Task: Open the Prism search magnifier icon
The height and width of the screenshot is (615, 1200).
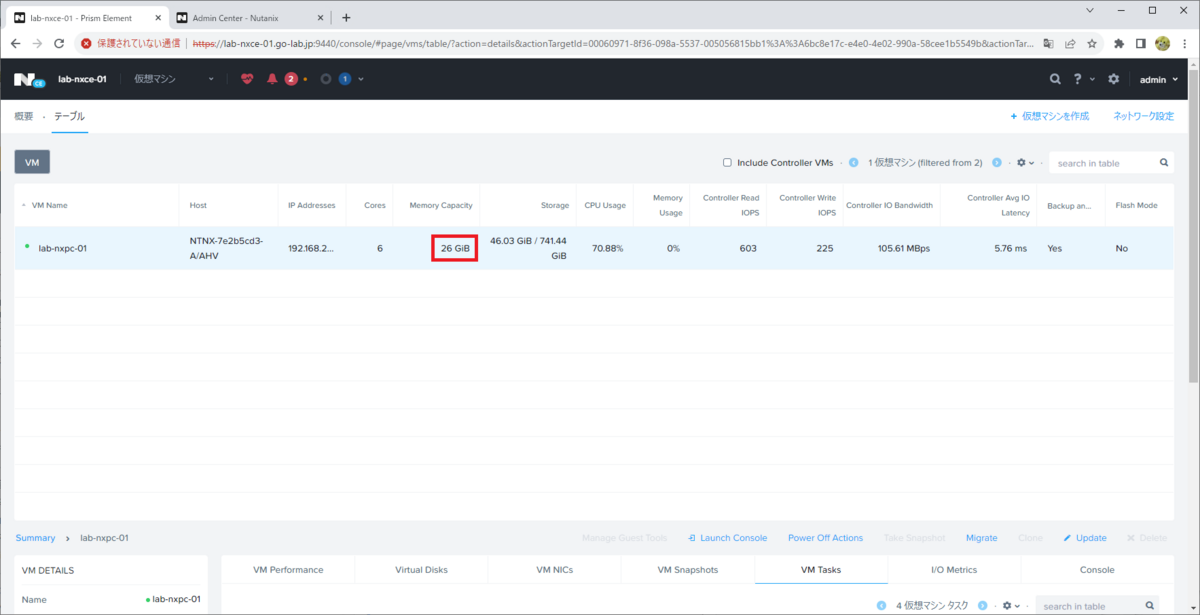Action: pyautogui.click(x=1055, y=79)
